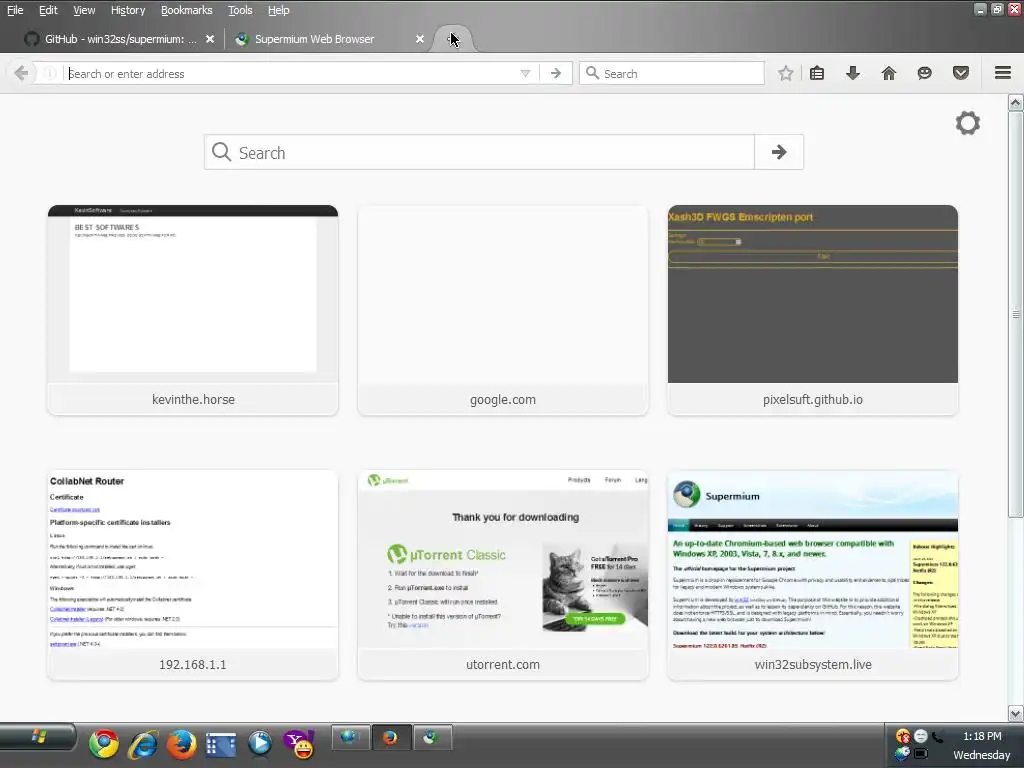Click the phone icon in system tray

pyautogui.click(x=938, y=737)
